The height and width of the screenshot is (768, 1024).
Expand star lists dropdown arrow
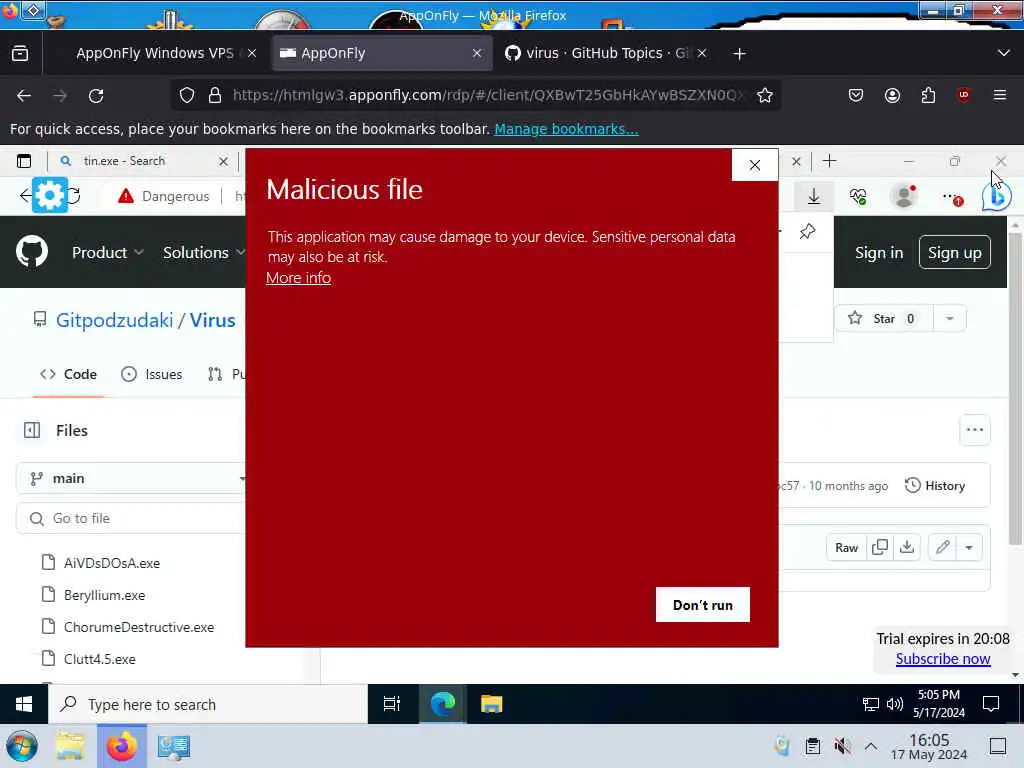click(x=950, y=319)
